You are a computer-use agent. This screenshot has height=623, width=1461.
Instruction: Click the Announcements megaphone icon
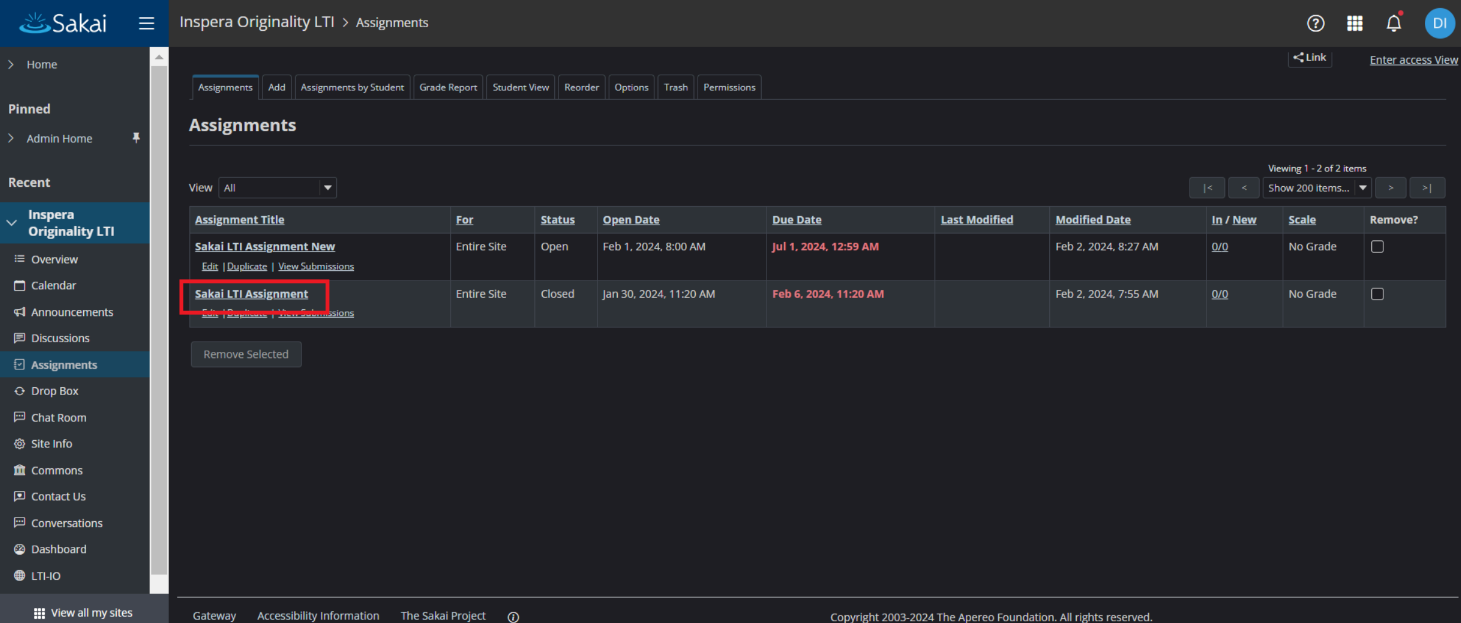tap(19, 312)
